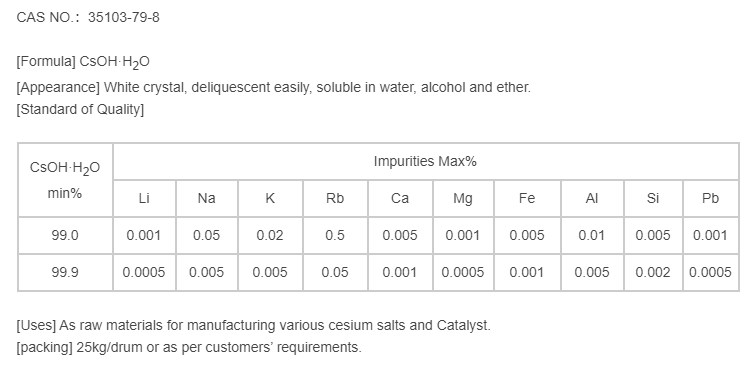Click the 0.5 value under Rb
Viewport: 752px width, 370px height.
tap(335, 235)
